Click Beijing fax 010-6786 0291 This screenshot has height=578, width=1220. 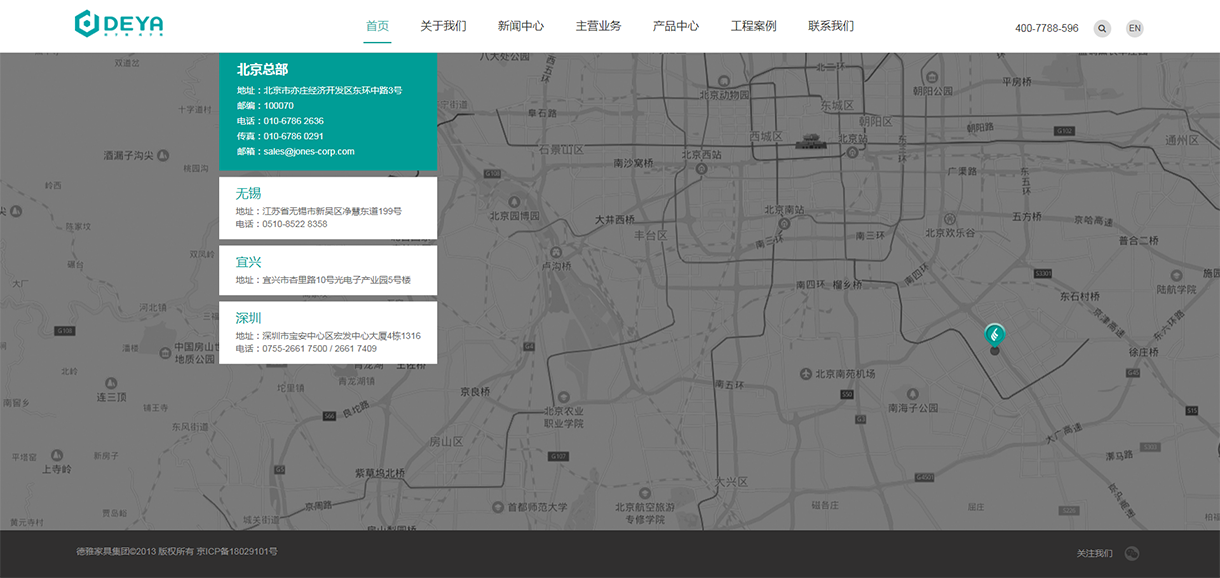280,136
